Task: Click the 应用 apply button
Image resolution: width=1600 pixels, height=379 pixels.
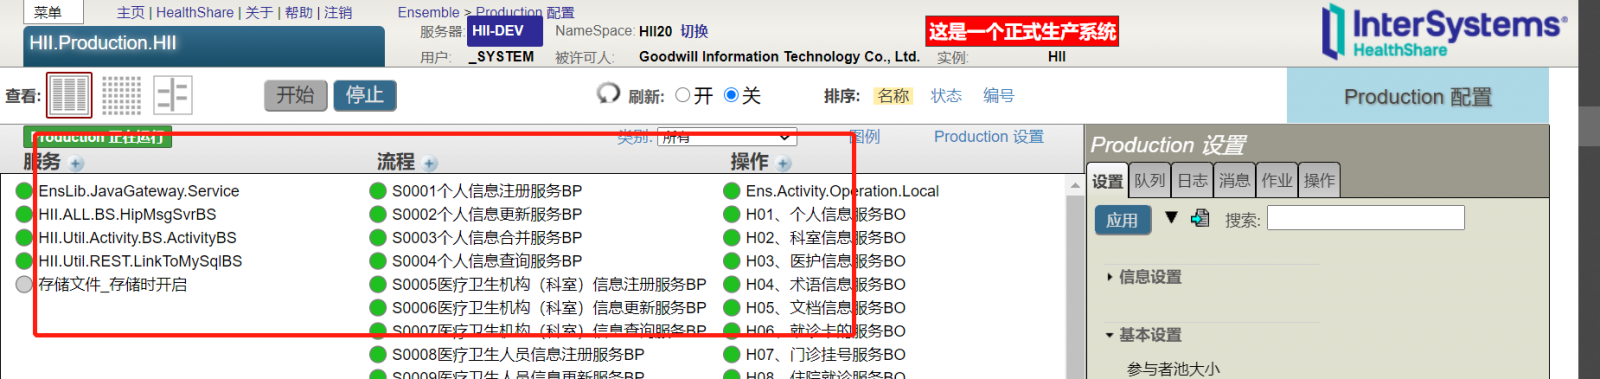Action: click(x=1122, y=220)
